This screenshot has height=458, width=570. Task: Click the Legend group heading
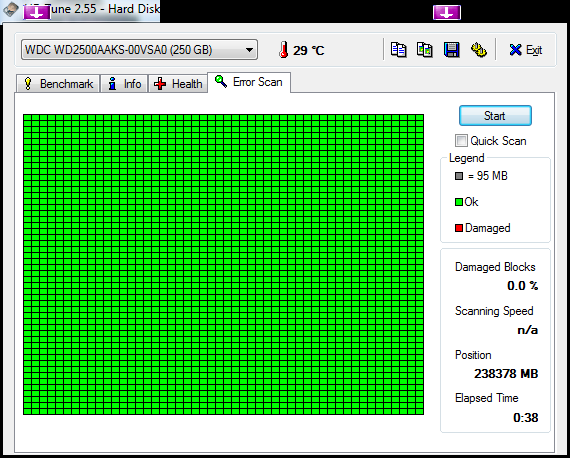466,158
